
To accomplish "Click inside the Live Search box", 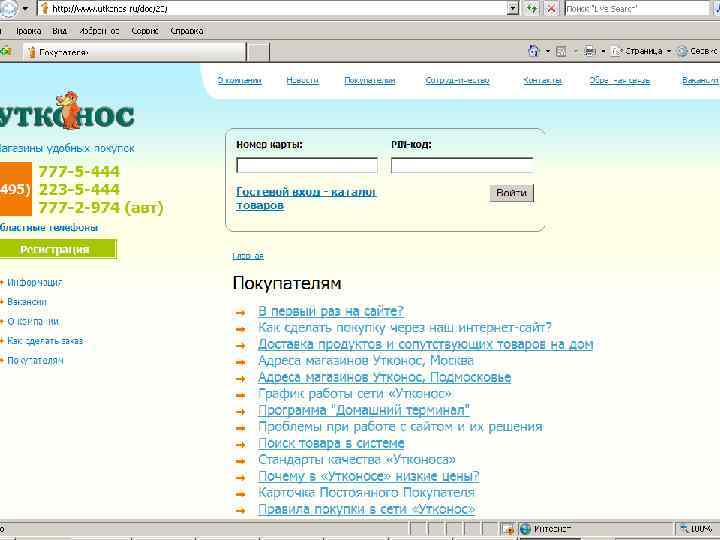I will pyautogui.click(x=636, y=8).
